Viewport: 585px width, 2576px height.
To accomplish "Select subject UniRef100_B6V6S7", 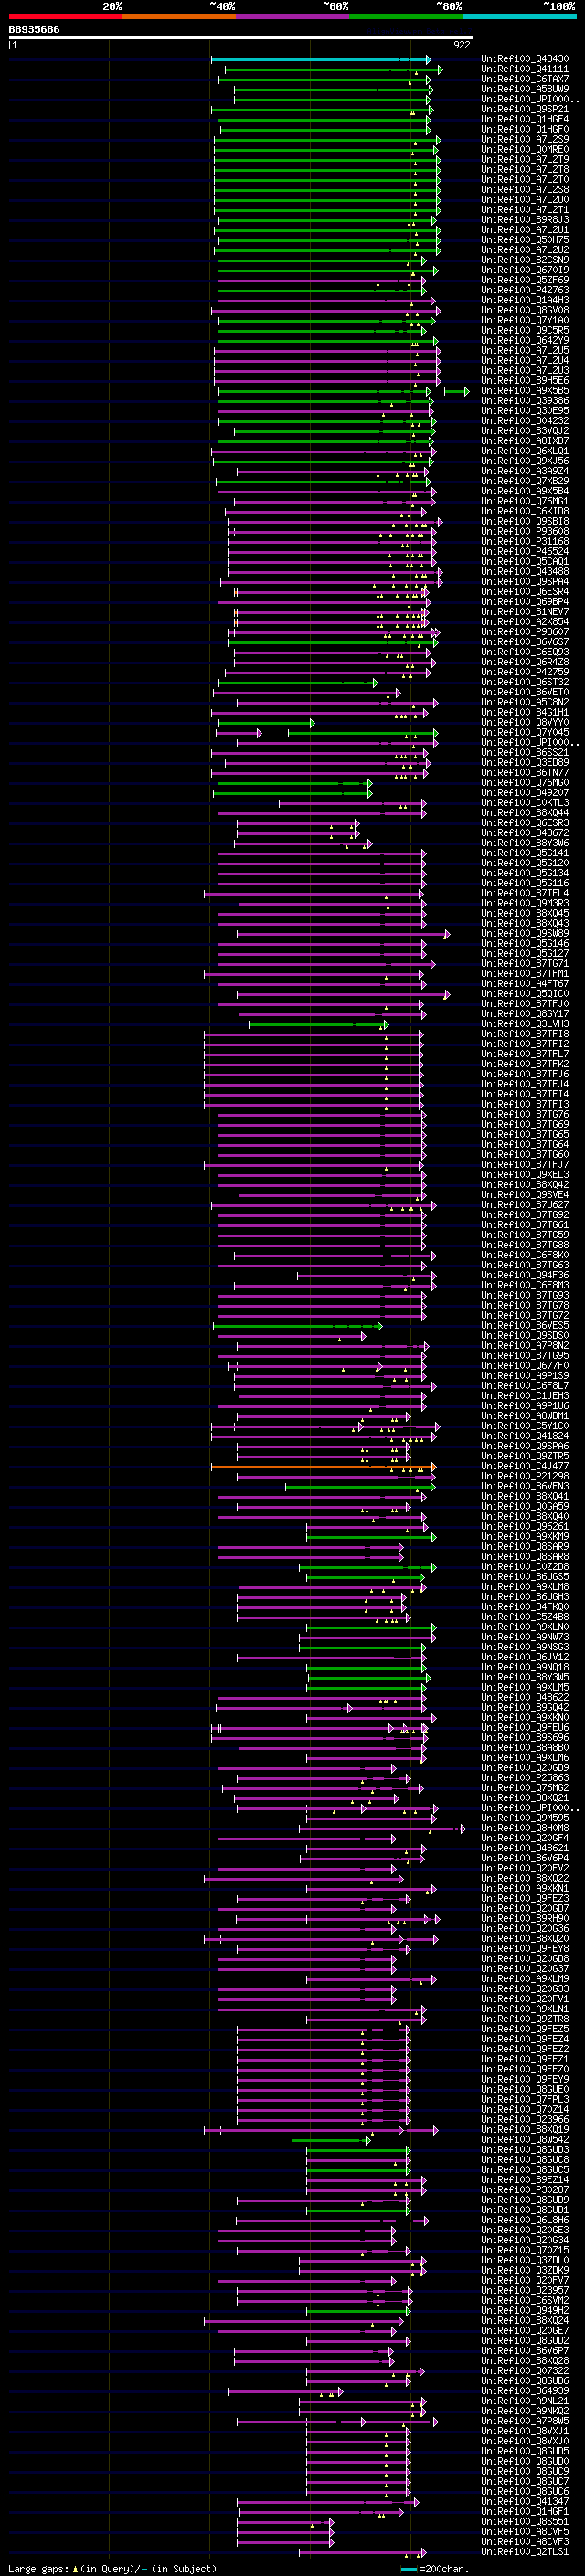I will (x=525, y=642).
